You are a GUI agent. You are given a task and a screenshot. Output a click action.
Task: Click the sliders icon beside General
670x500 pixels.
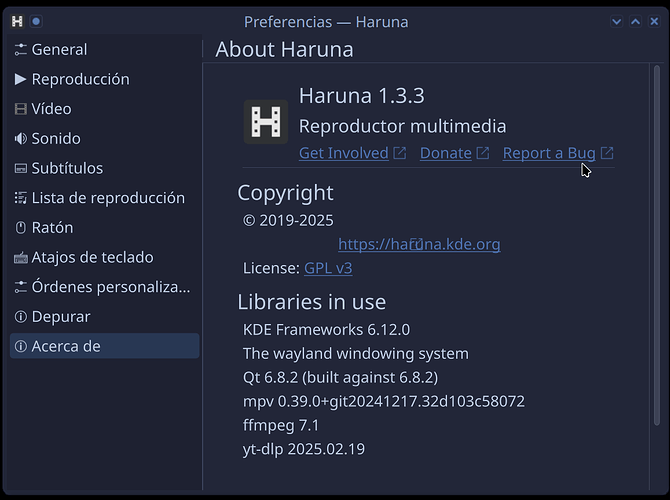pyautogui.click(x=21, y=50)
